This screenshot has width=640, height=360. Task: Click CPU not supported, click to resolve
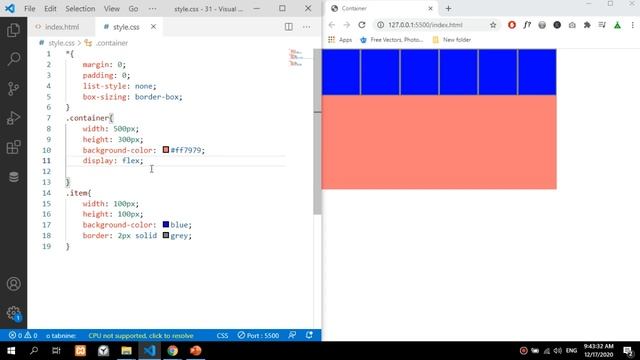tap(141, 336)
